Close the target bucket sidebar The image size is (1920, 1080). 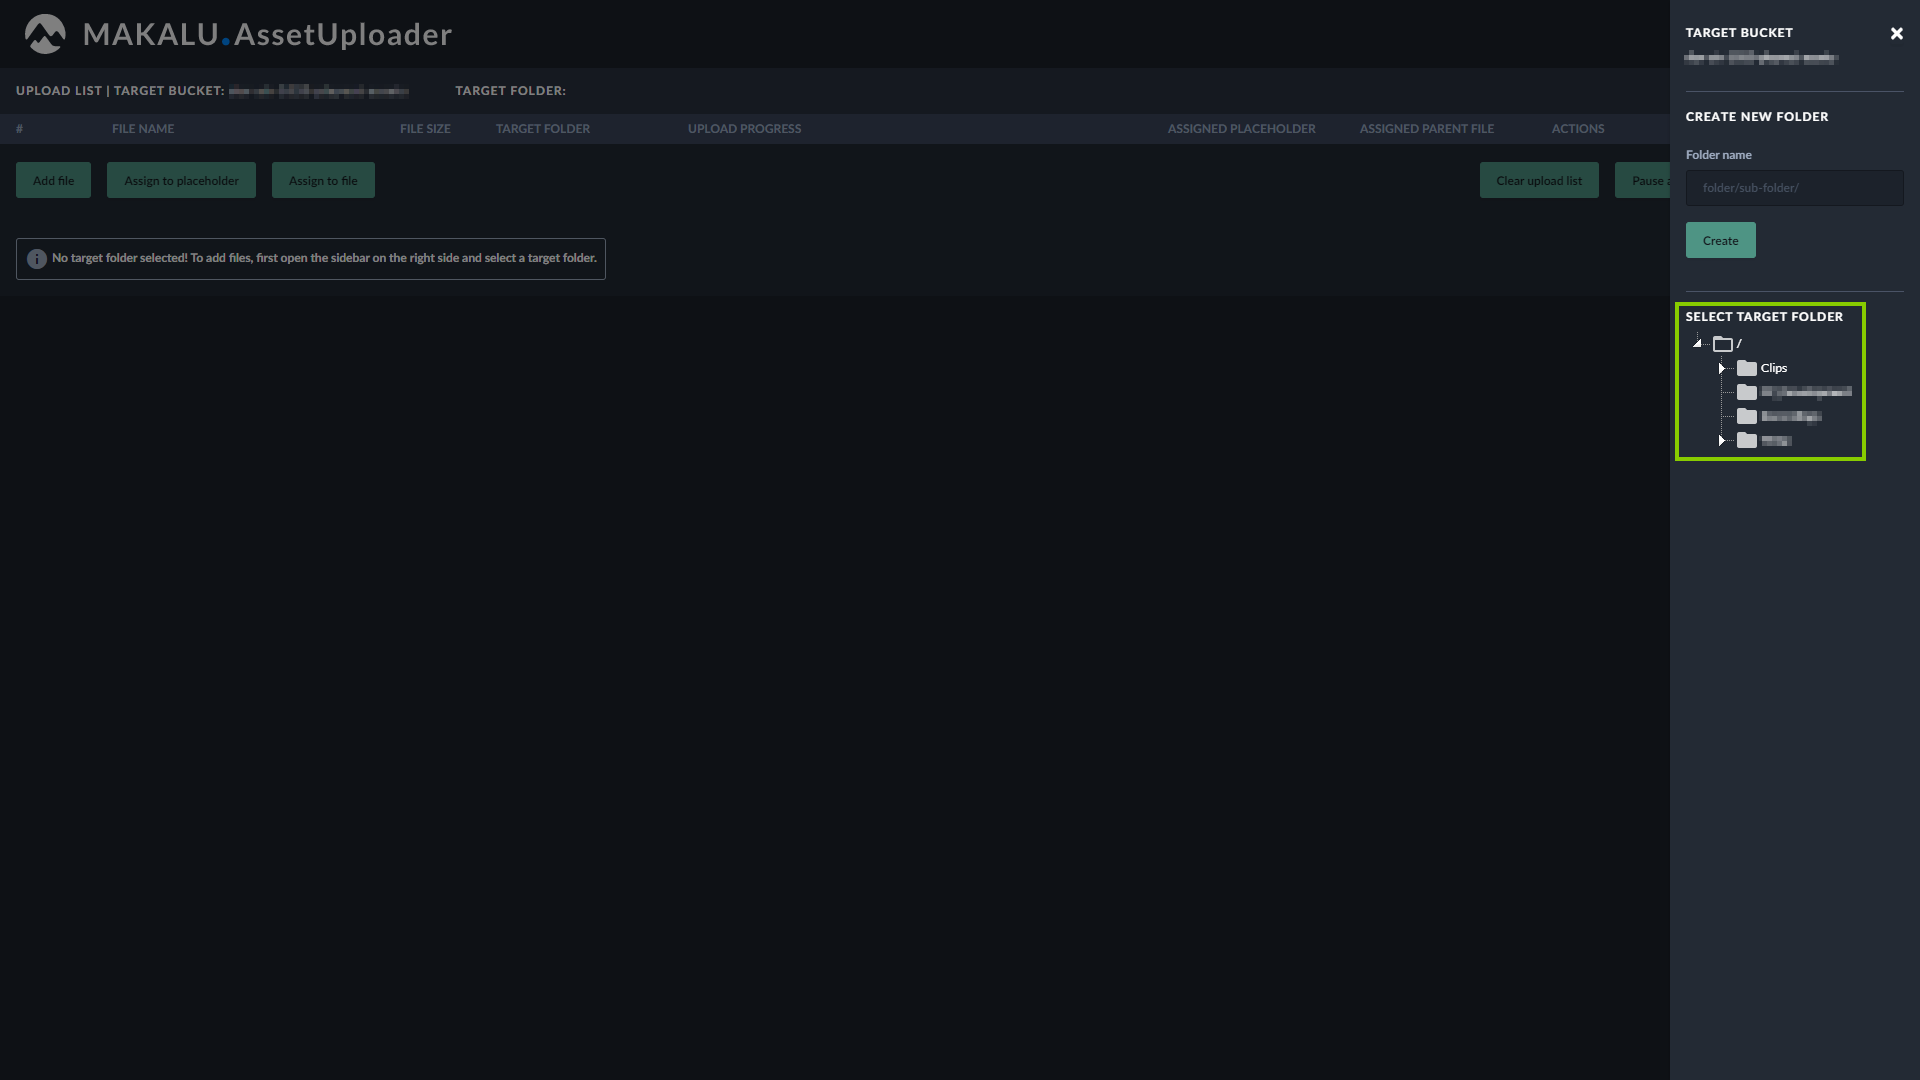pos(1896,34)
